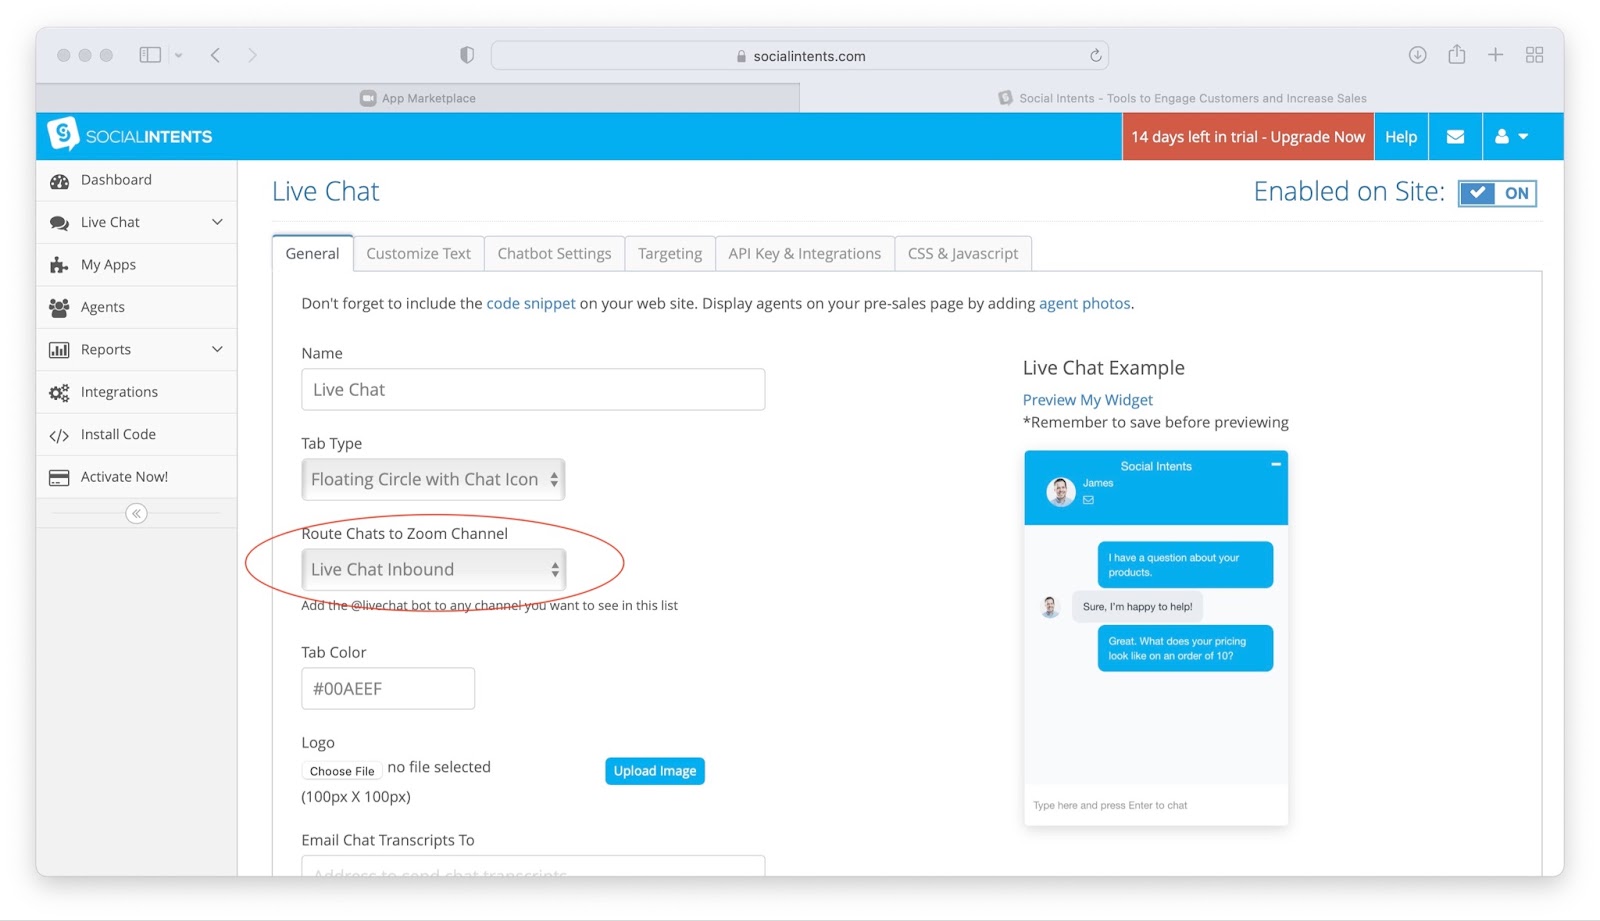Click the email icon under James in preview
The height and width of the screenshot is (921, 1600).
pos(1088,500)
